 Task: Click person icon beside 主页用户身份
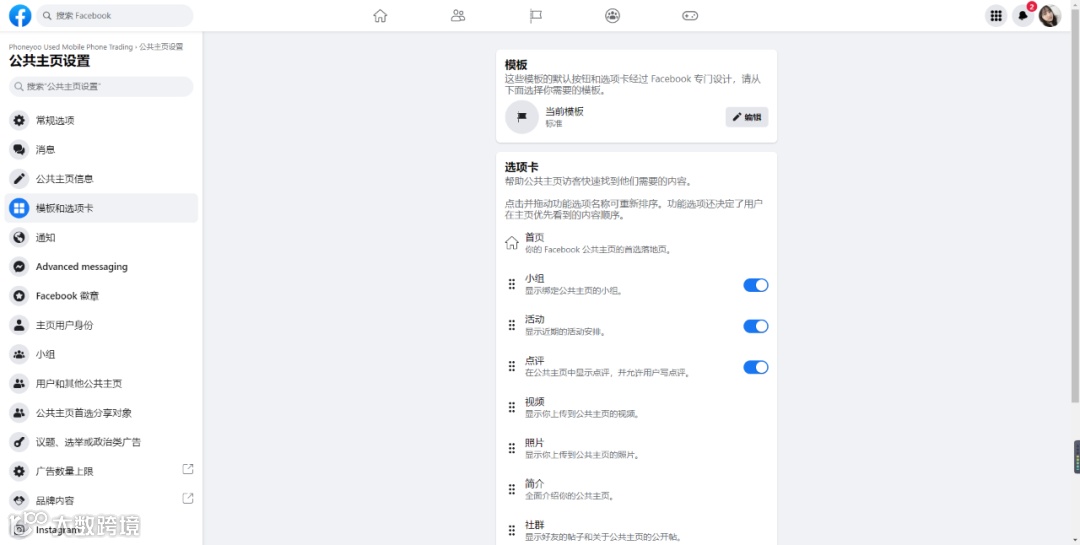(x=19, y=325)
